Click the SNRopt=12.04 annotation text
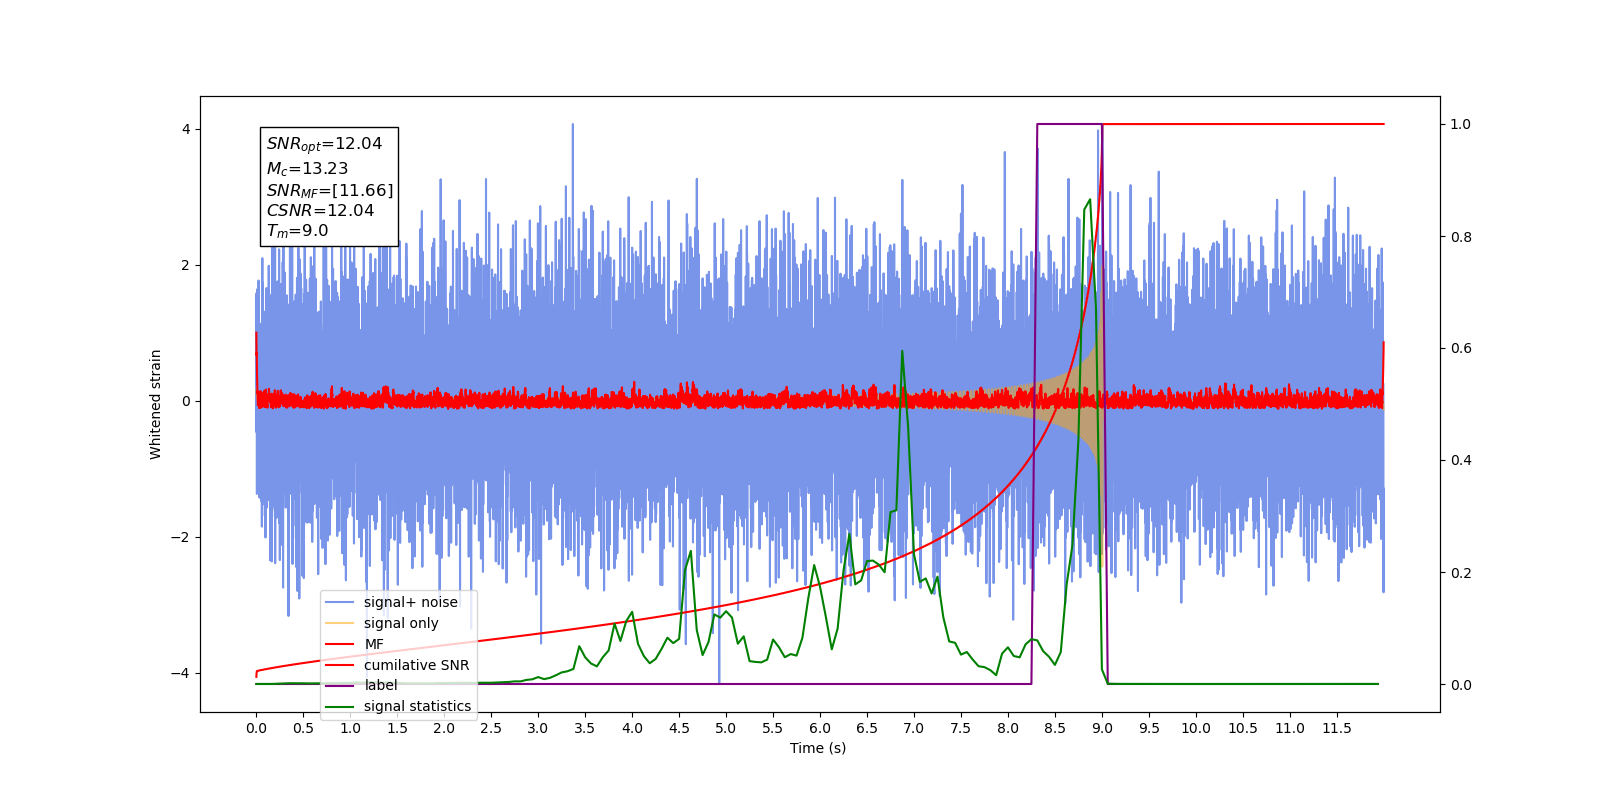 pos(324,144)
